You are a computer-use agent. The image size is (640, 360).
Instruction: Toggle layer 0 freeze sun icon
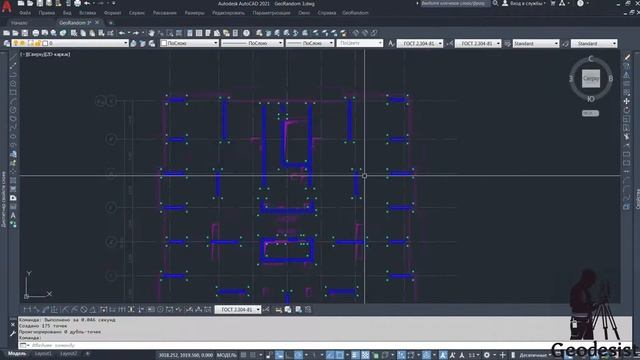tap(23, 43)
